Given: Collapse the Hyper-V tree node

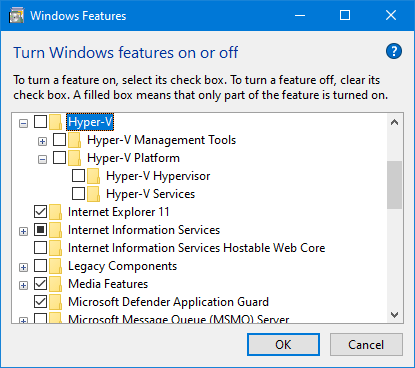Looking at the screenshot, I should coord(23,124).
